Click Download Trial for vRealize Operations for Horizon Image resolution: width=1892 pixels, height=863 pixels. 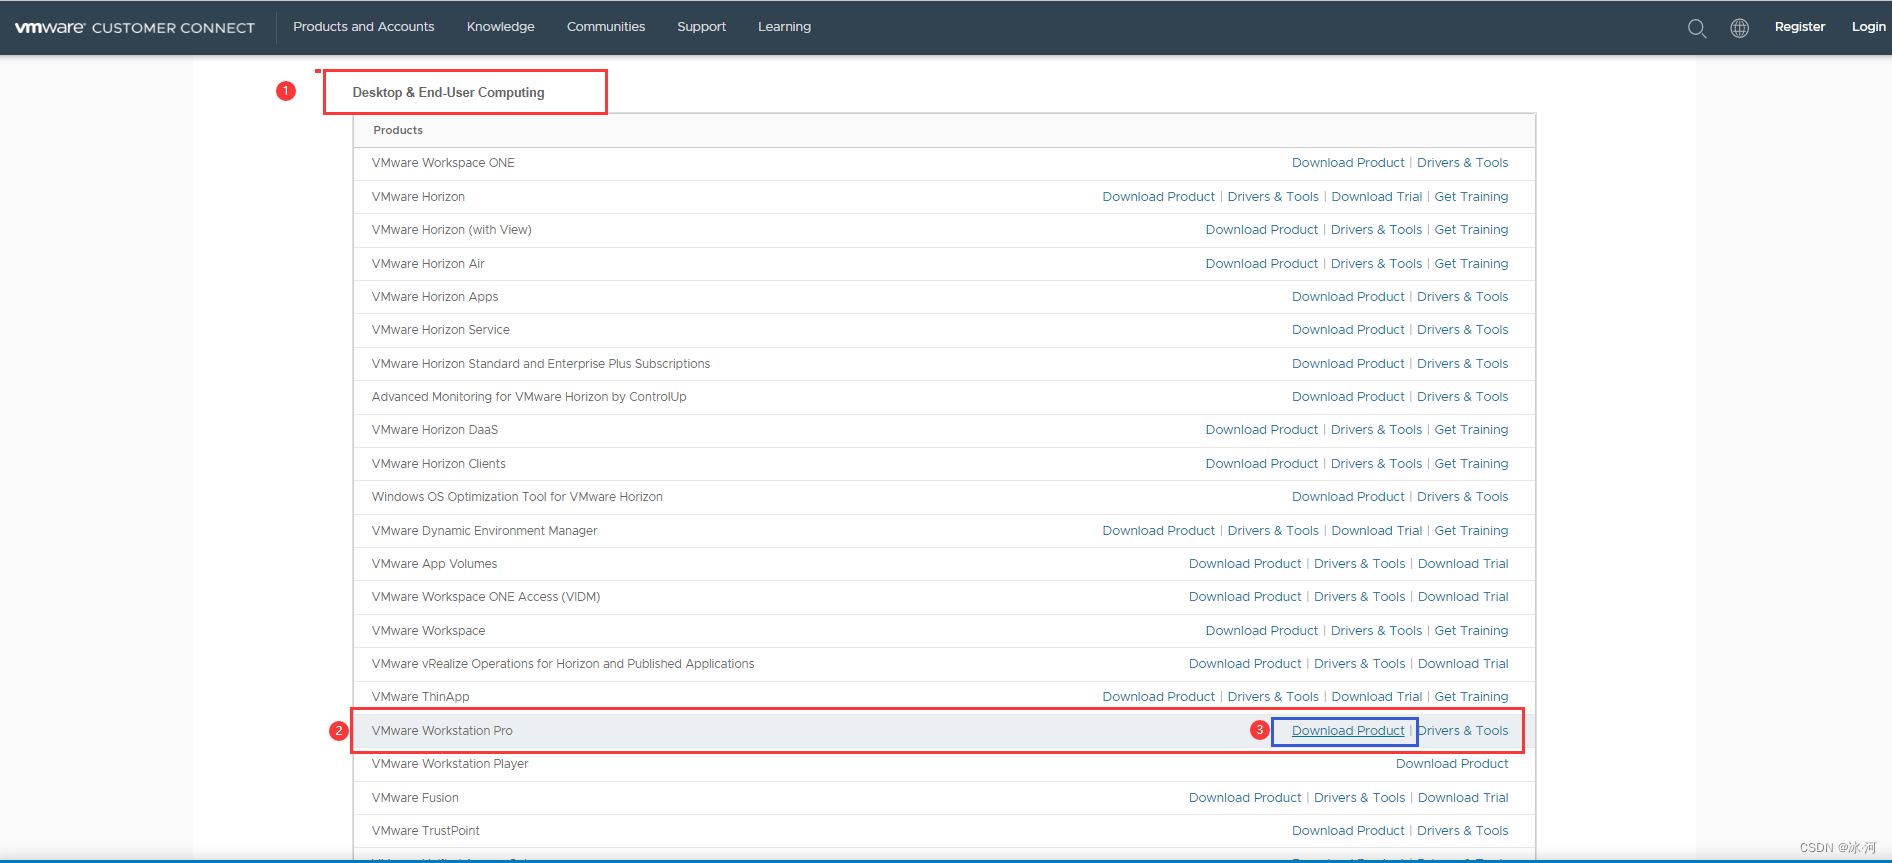(1463, 664)
